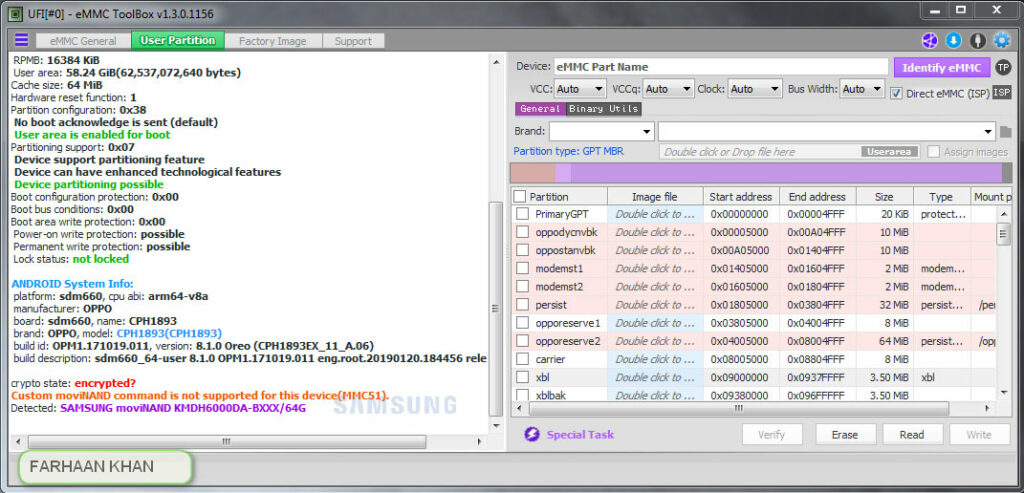Click the ISP pinout icon
Viewport: 1024px width, 493px height.
(1001, 92)
